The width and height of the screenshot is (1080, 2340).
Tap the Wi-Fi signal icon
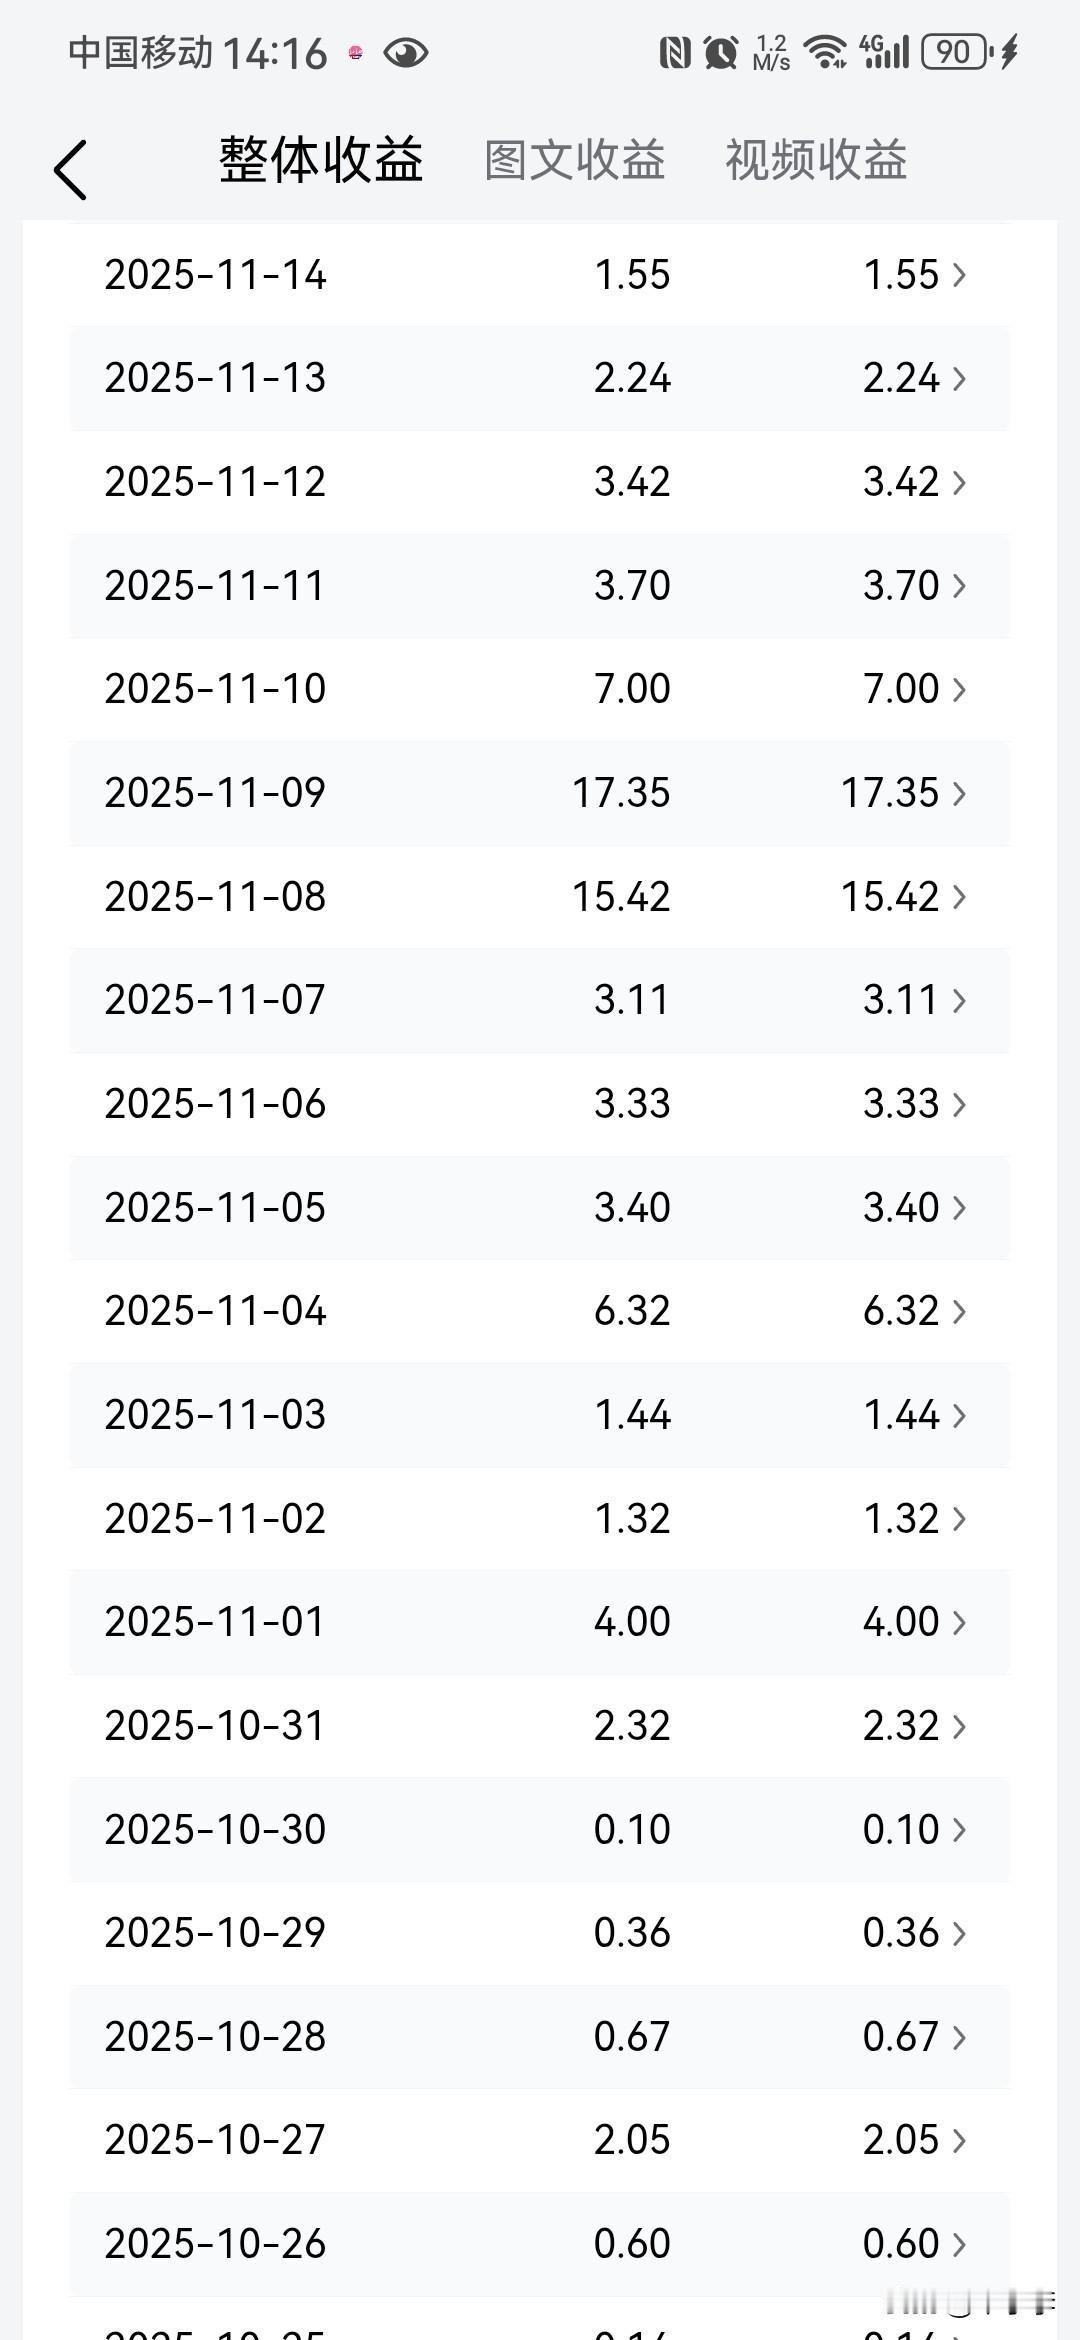click(x=825, y=52)
